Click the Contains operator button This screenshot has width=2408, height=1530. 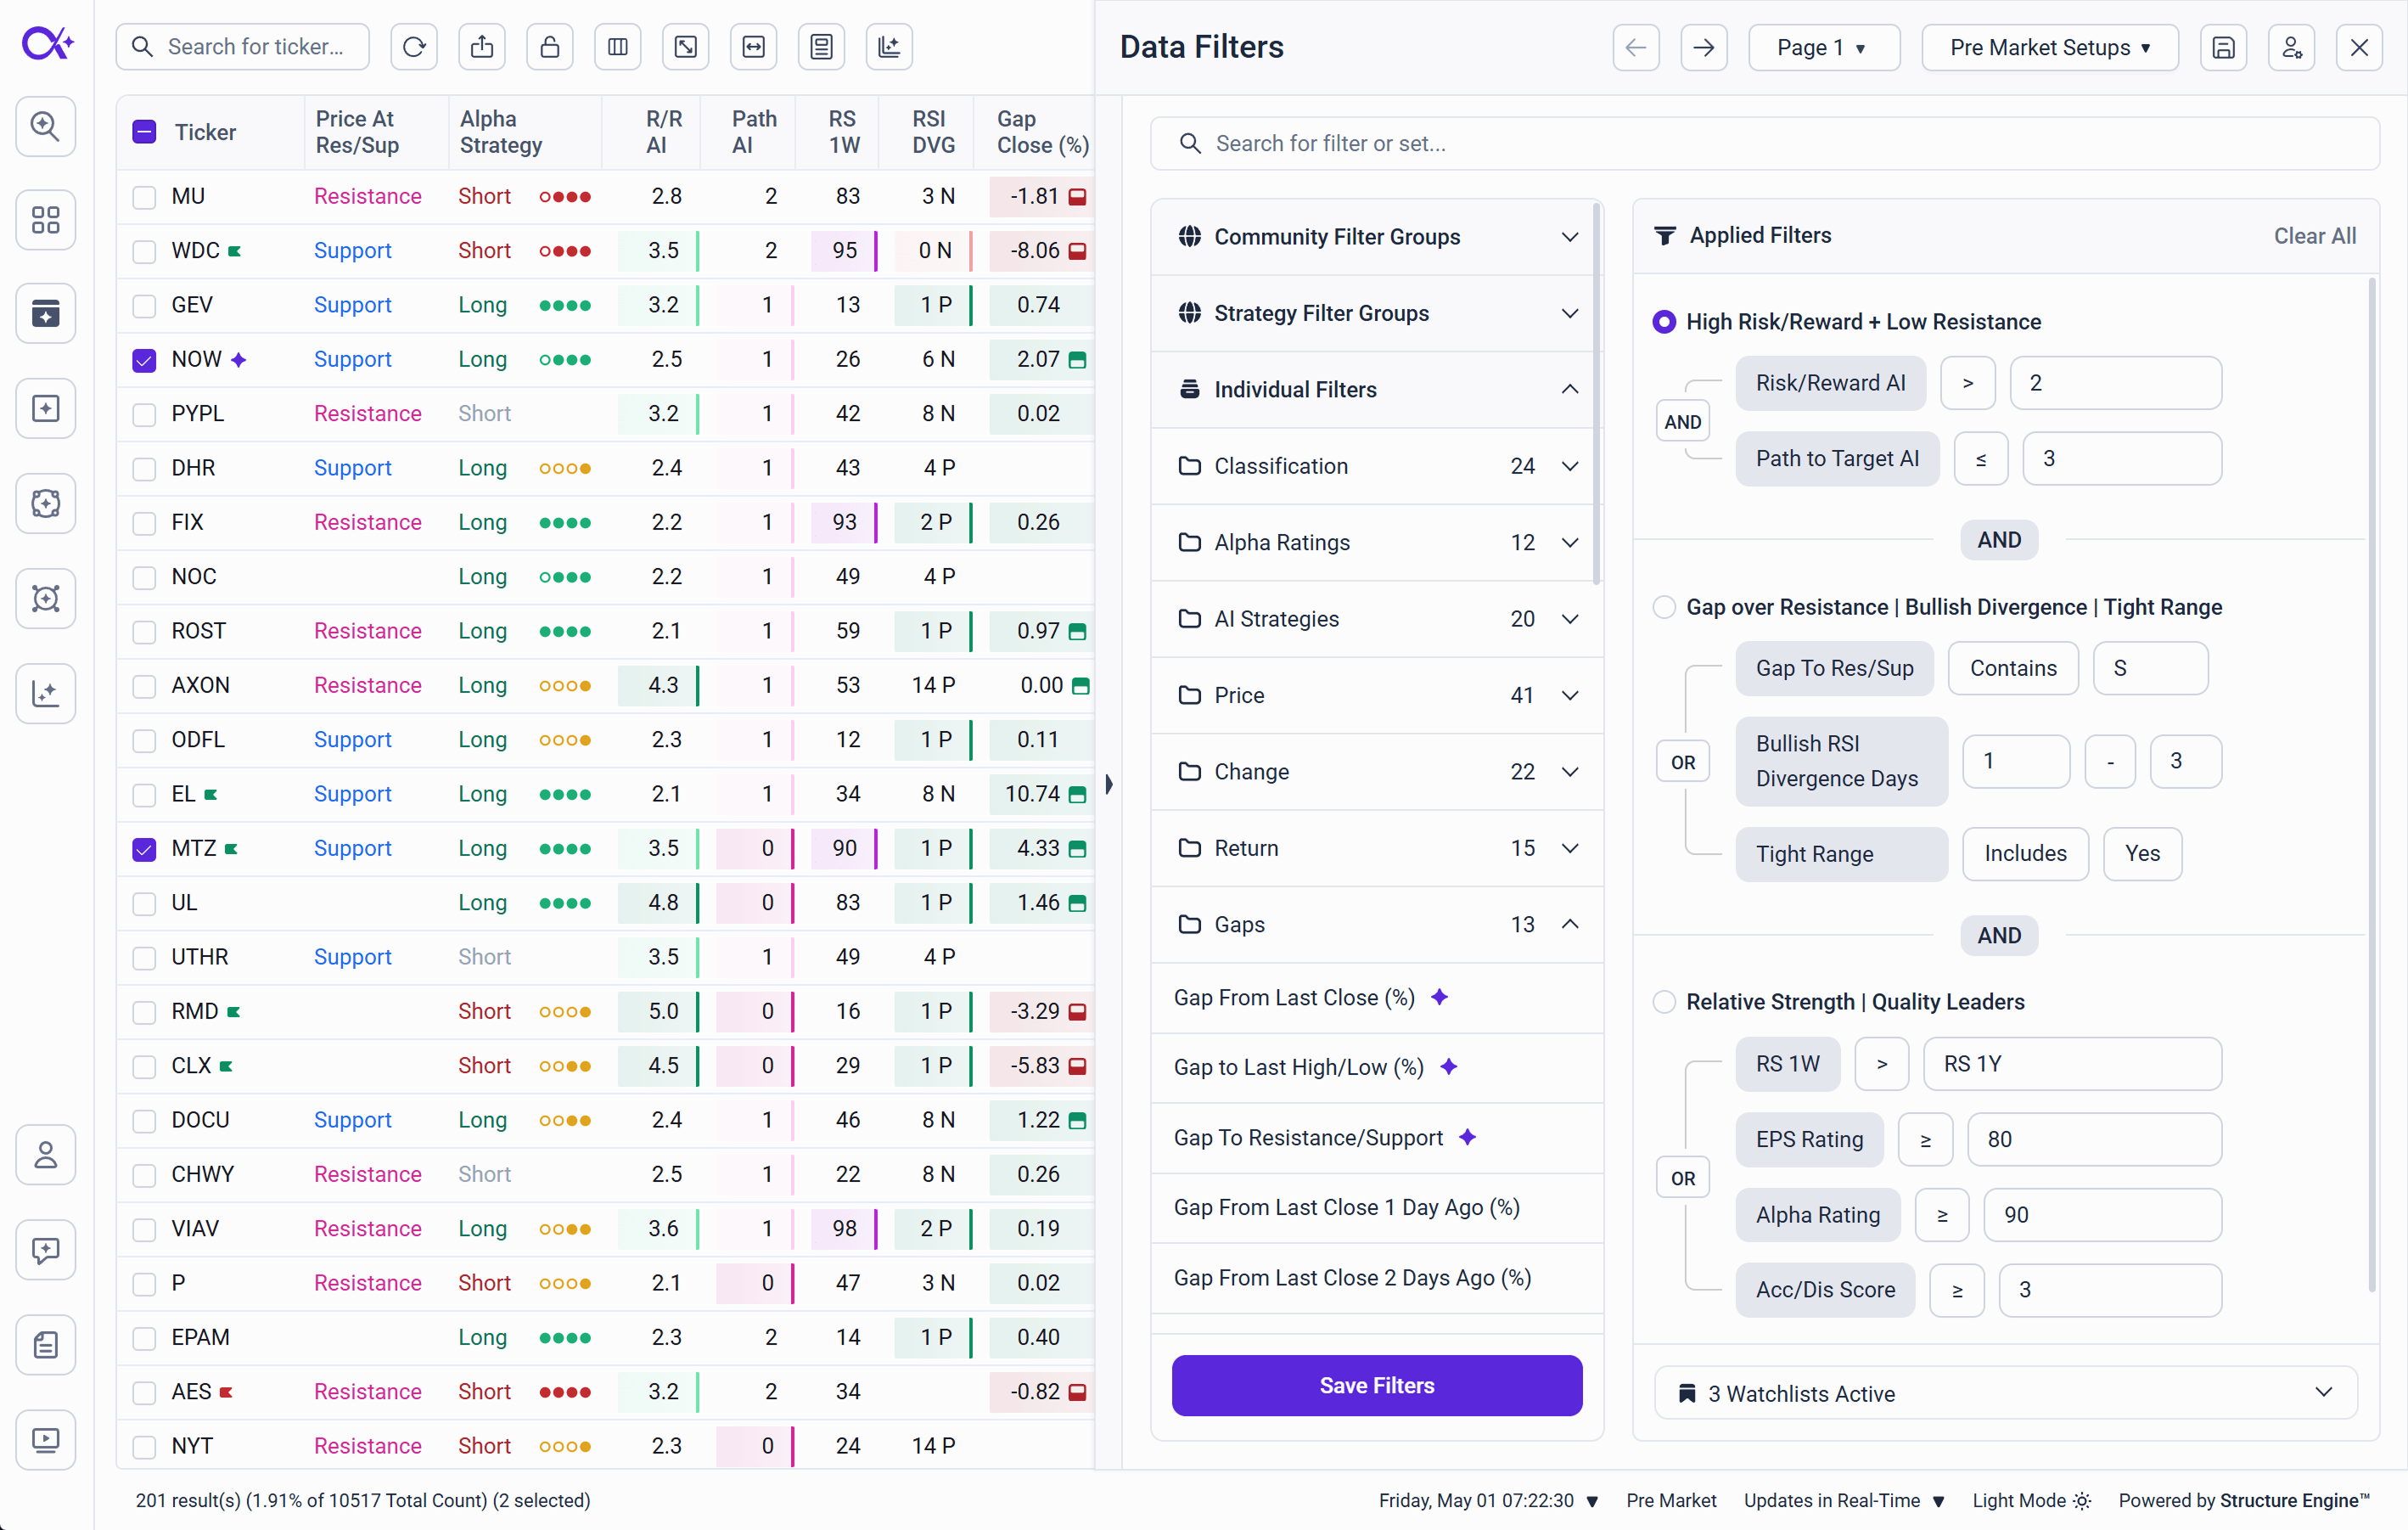point(2013,668)
